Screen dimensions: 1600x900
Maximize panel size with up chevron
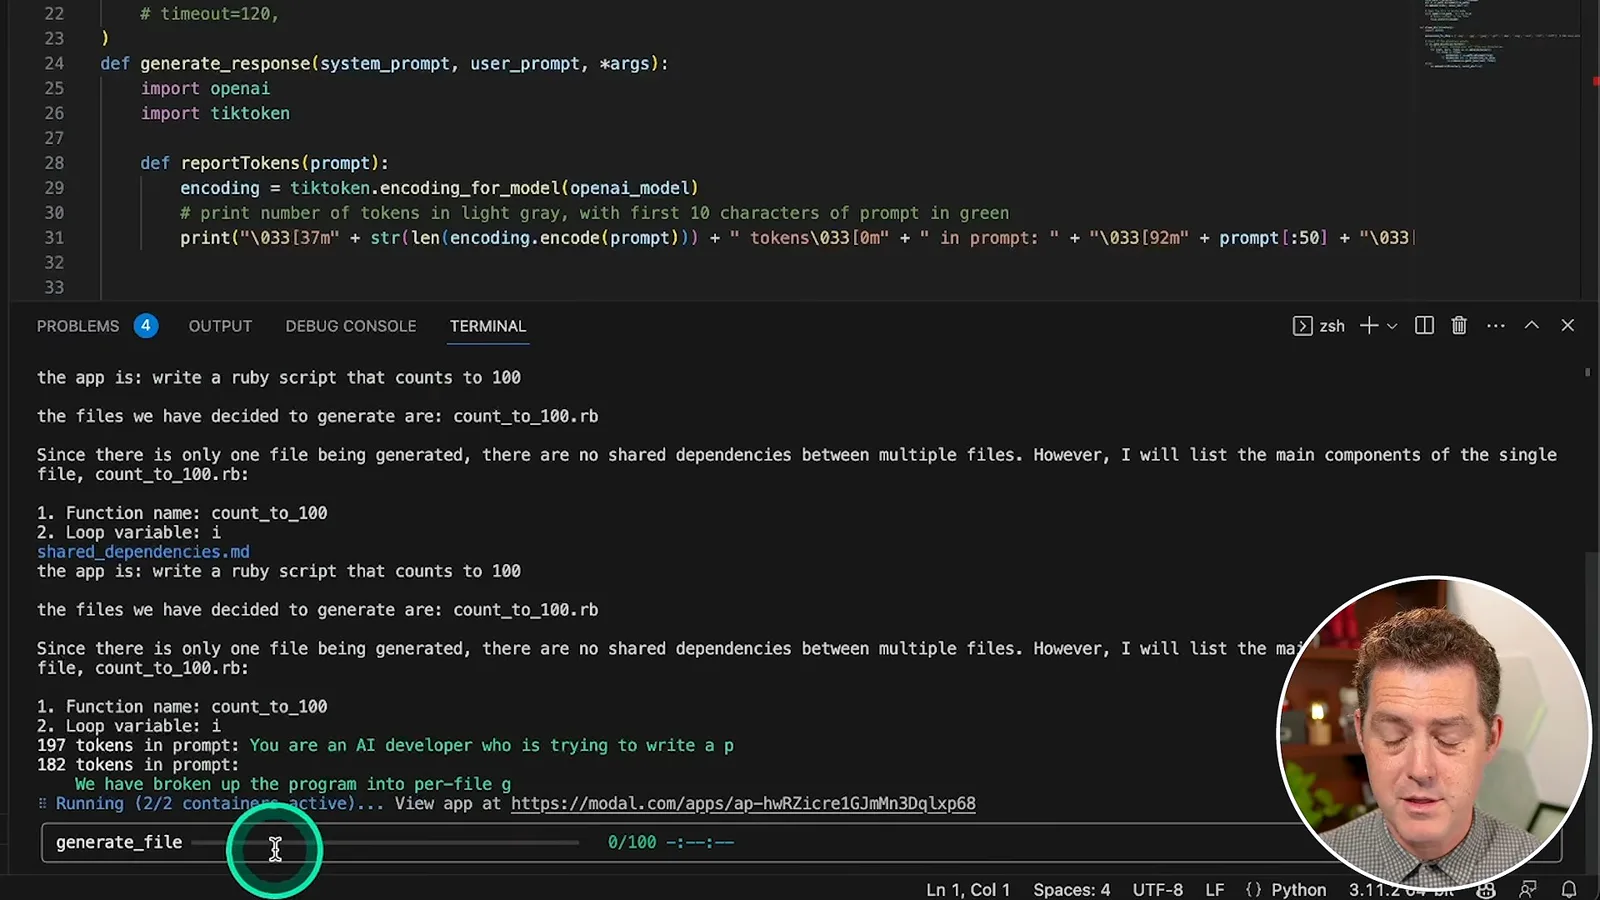(x=1531, y=325)
